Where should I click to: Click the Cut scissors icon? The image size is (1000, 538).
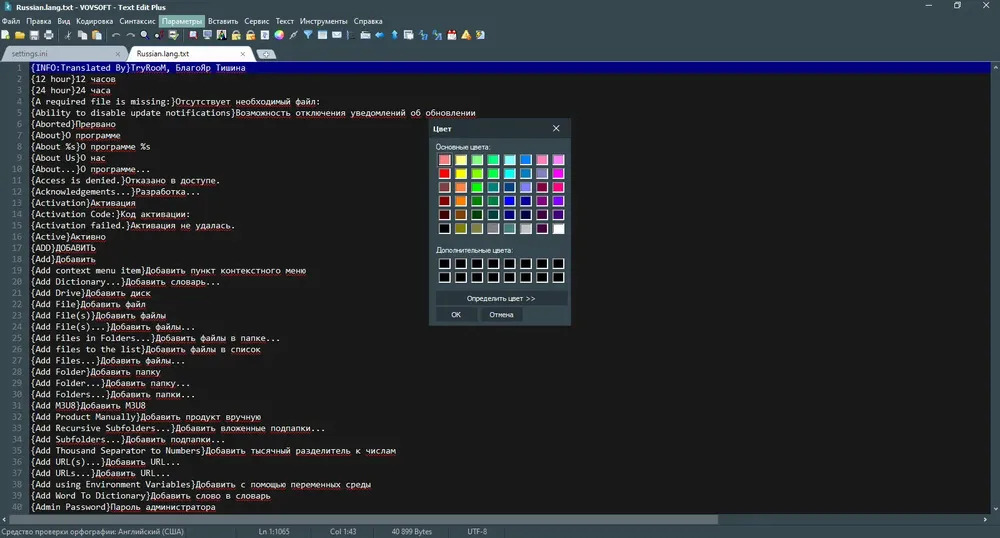pyautogui.click(x=68, y=35)
